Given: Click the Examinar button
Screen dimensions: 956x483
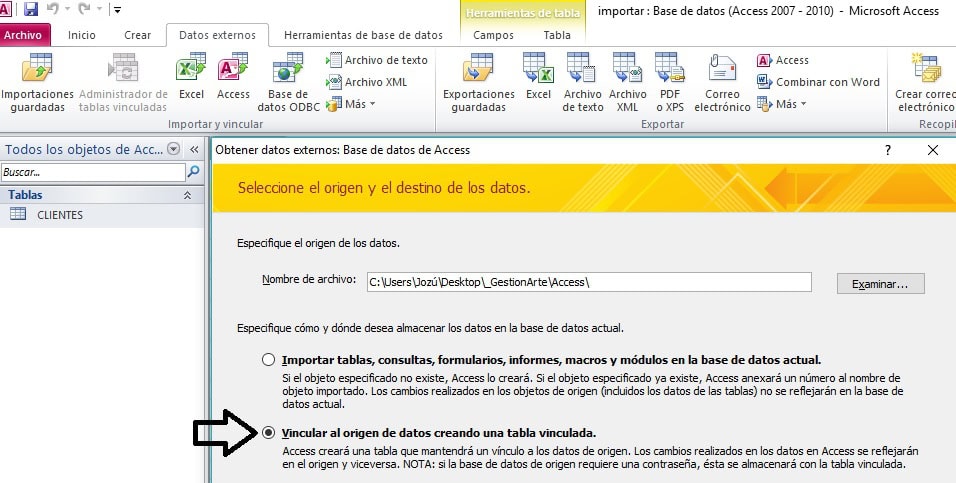Looking at the screenshot, I should tap(880, 284).
